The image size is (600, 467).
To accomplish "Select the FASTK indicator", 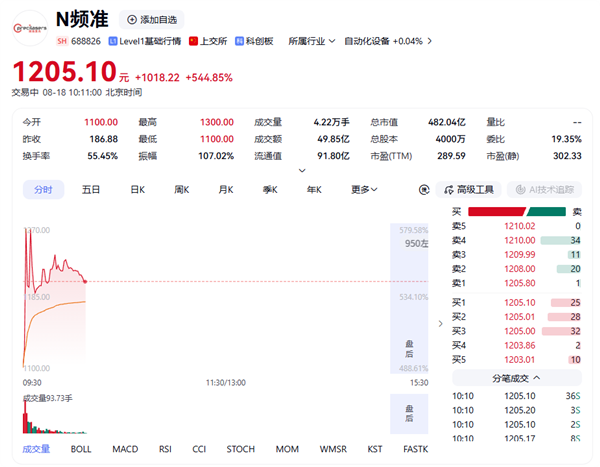I will click(416, 449).
